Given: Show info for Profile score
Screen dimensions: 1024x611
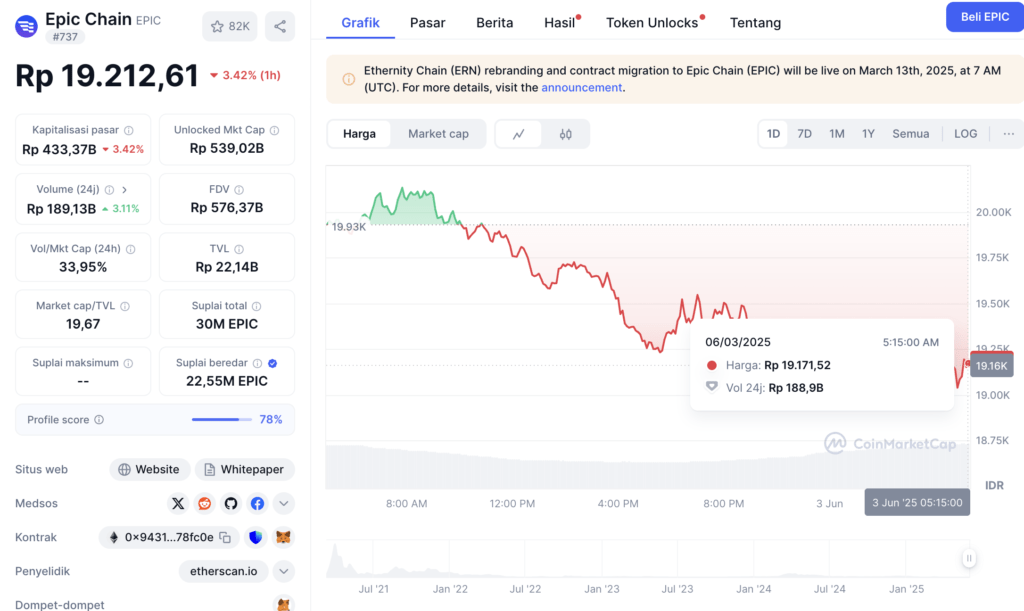Looking at the screenshot, I should click(99, 420).
